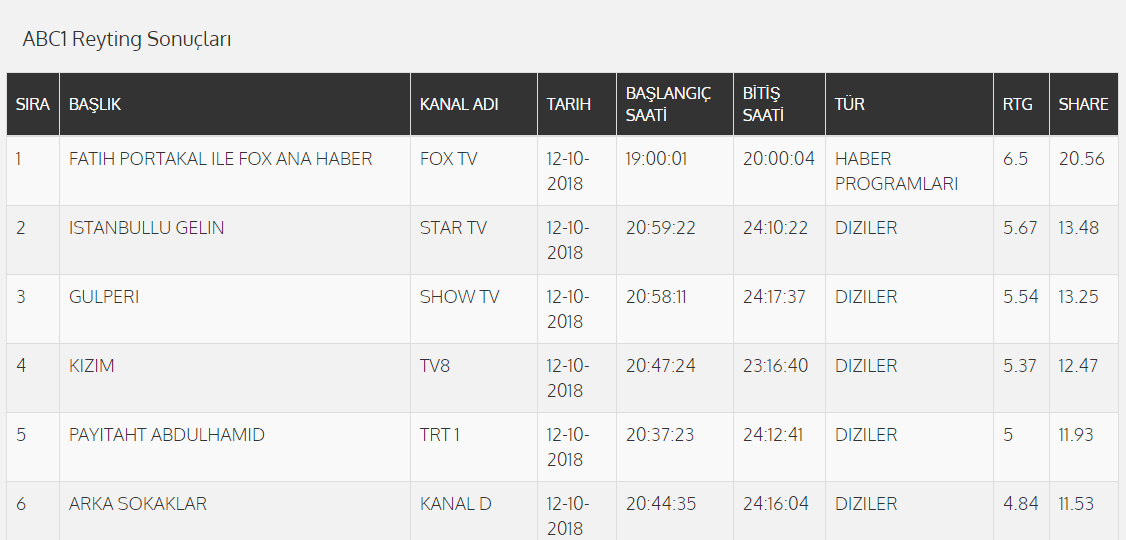
Task: Select the HABER PROGRAMLARI genre cell
Action: [896, 171]
